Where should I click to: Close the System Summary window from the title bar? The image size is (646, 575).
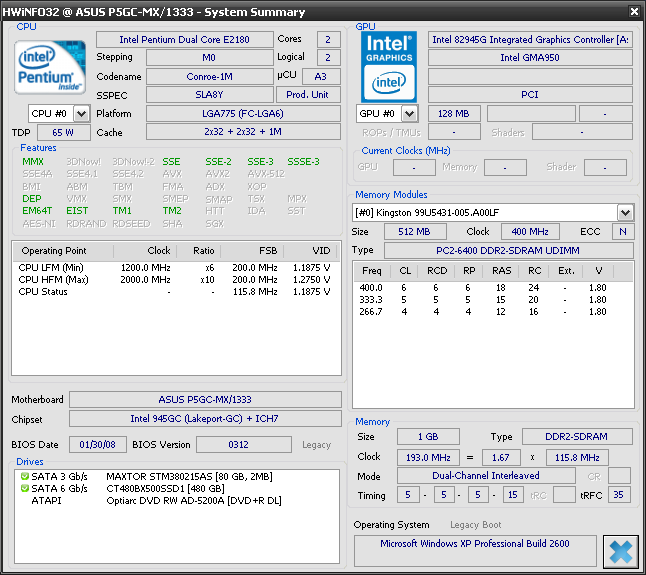(x=633, y=11)
